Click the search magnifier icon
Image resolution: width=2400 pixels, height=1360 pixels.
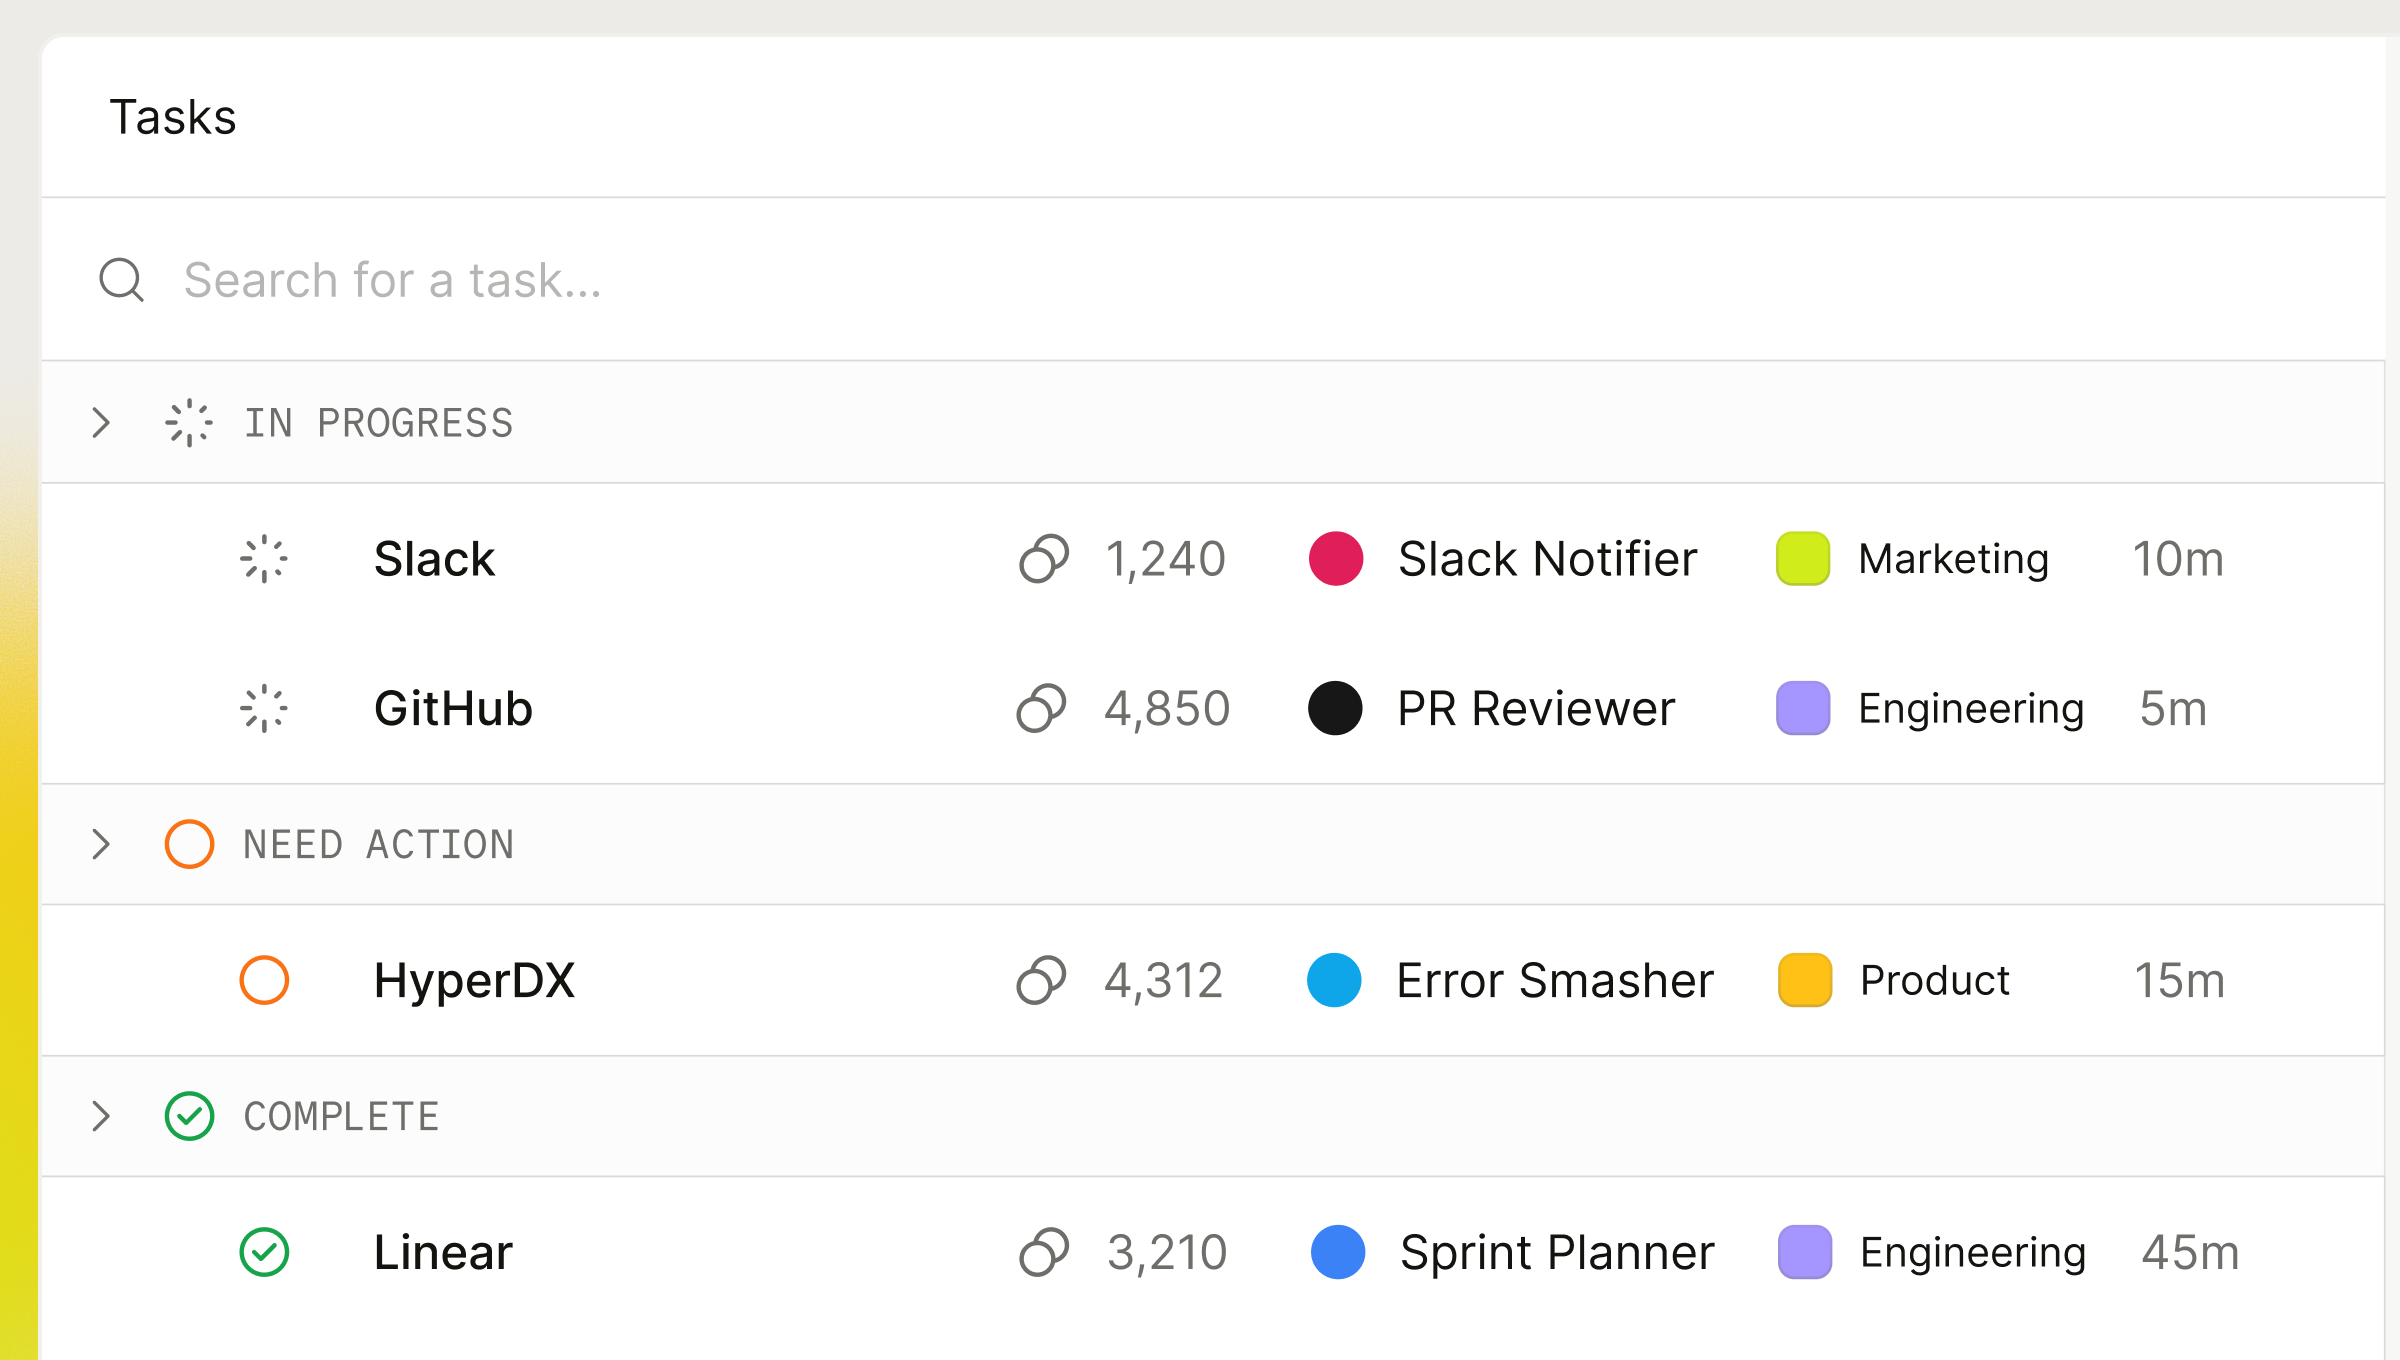122,280
